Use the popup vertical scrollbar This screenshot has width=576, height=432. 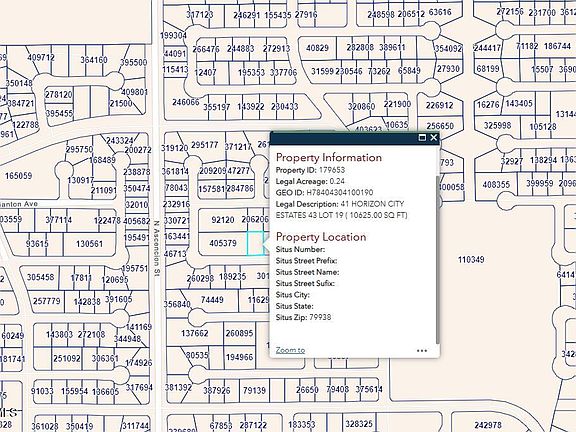[437, 259]
